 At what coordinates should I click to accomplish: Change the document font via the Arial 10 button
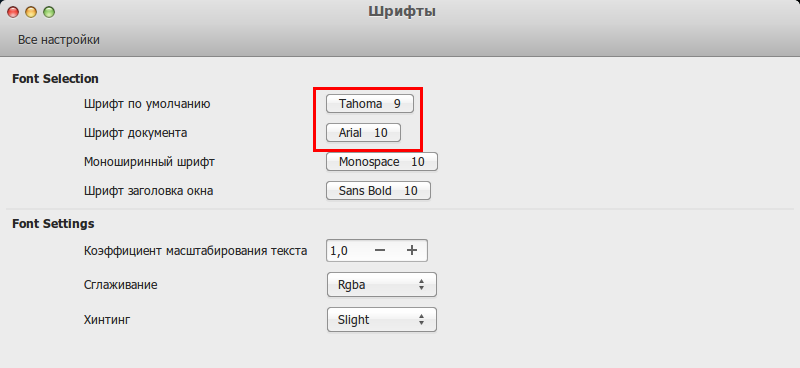(363, 133)
